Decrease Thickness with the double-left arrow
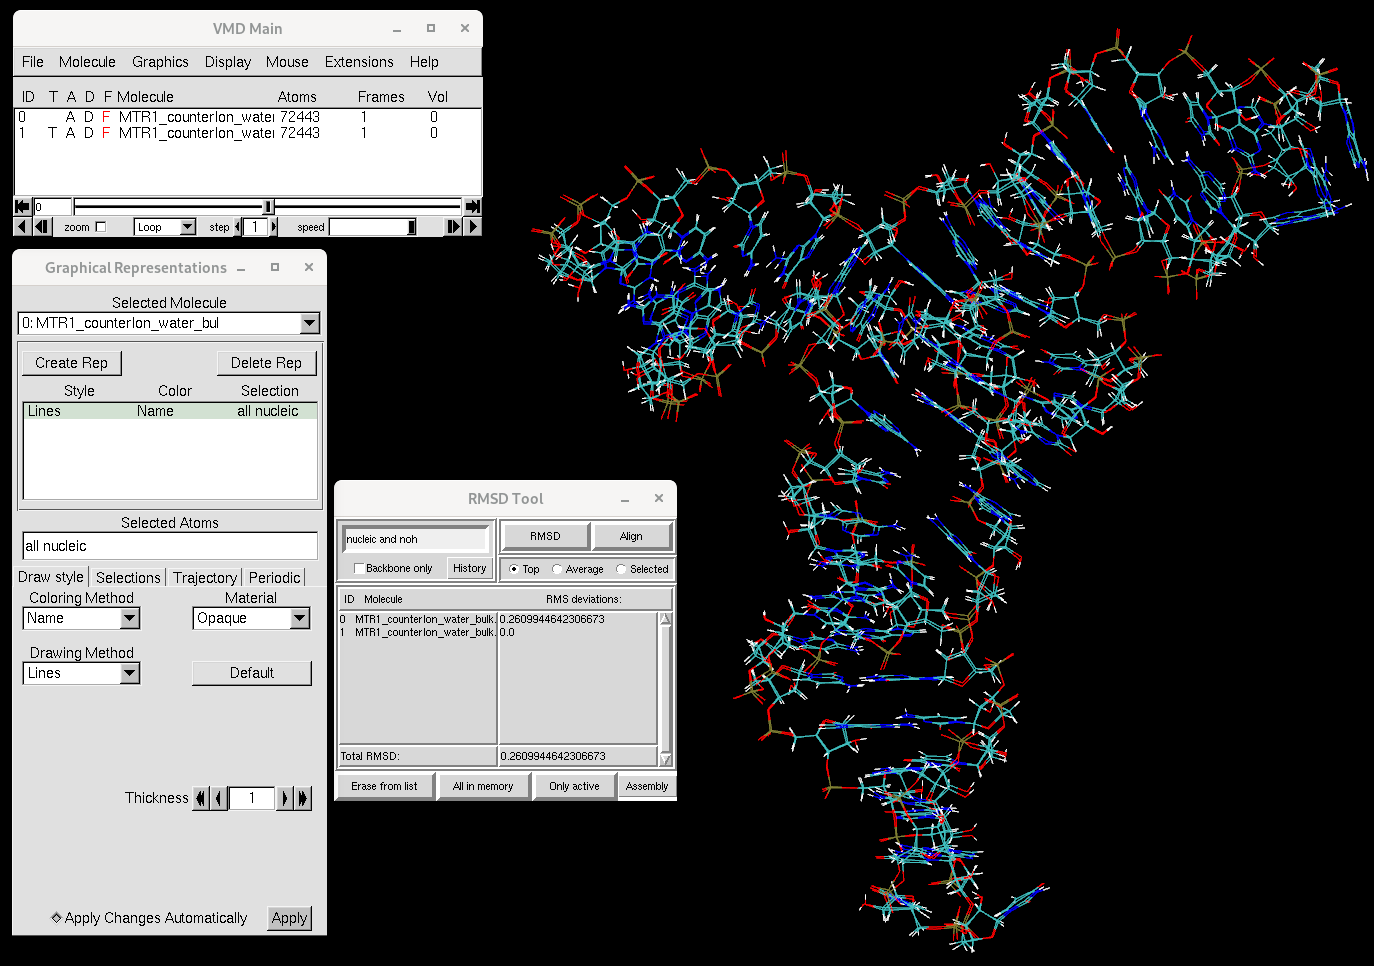This screenshot has width=1374, height=966. pos(201,798)
